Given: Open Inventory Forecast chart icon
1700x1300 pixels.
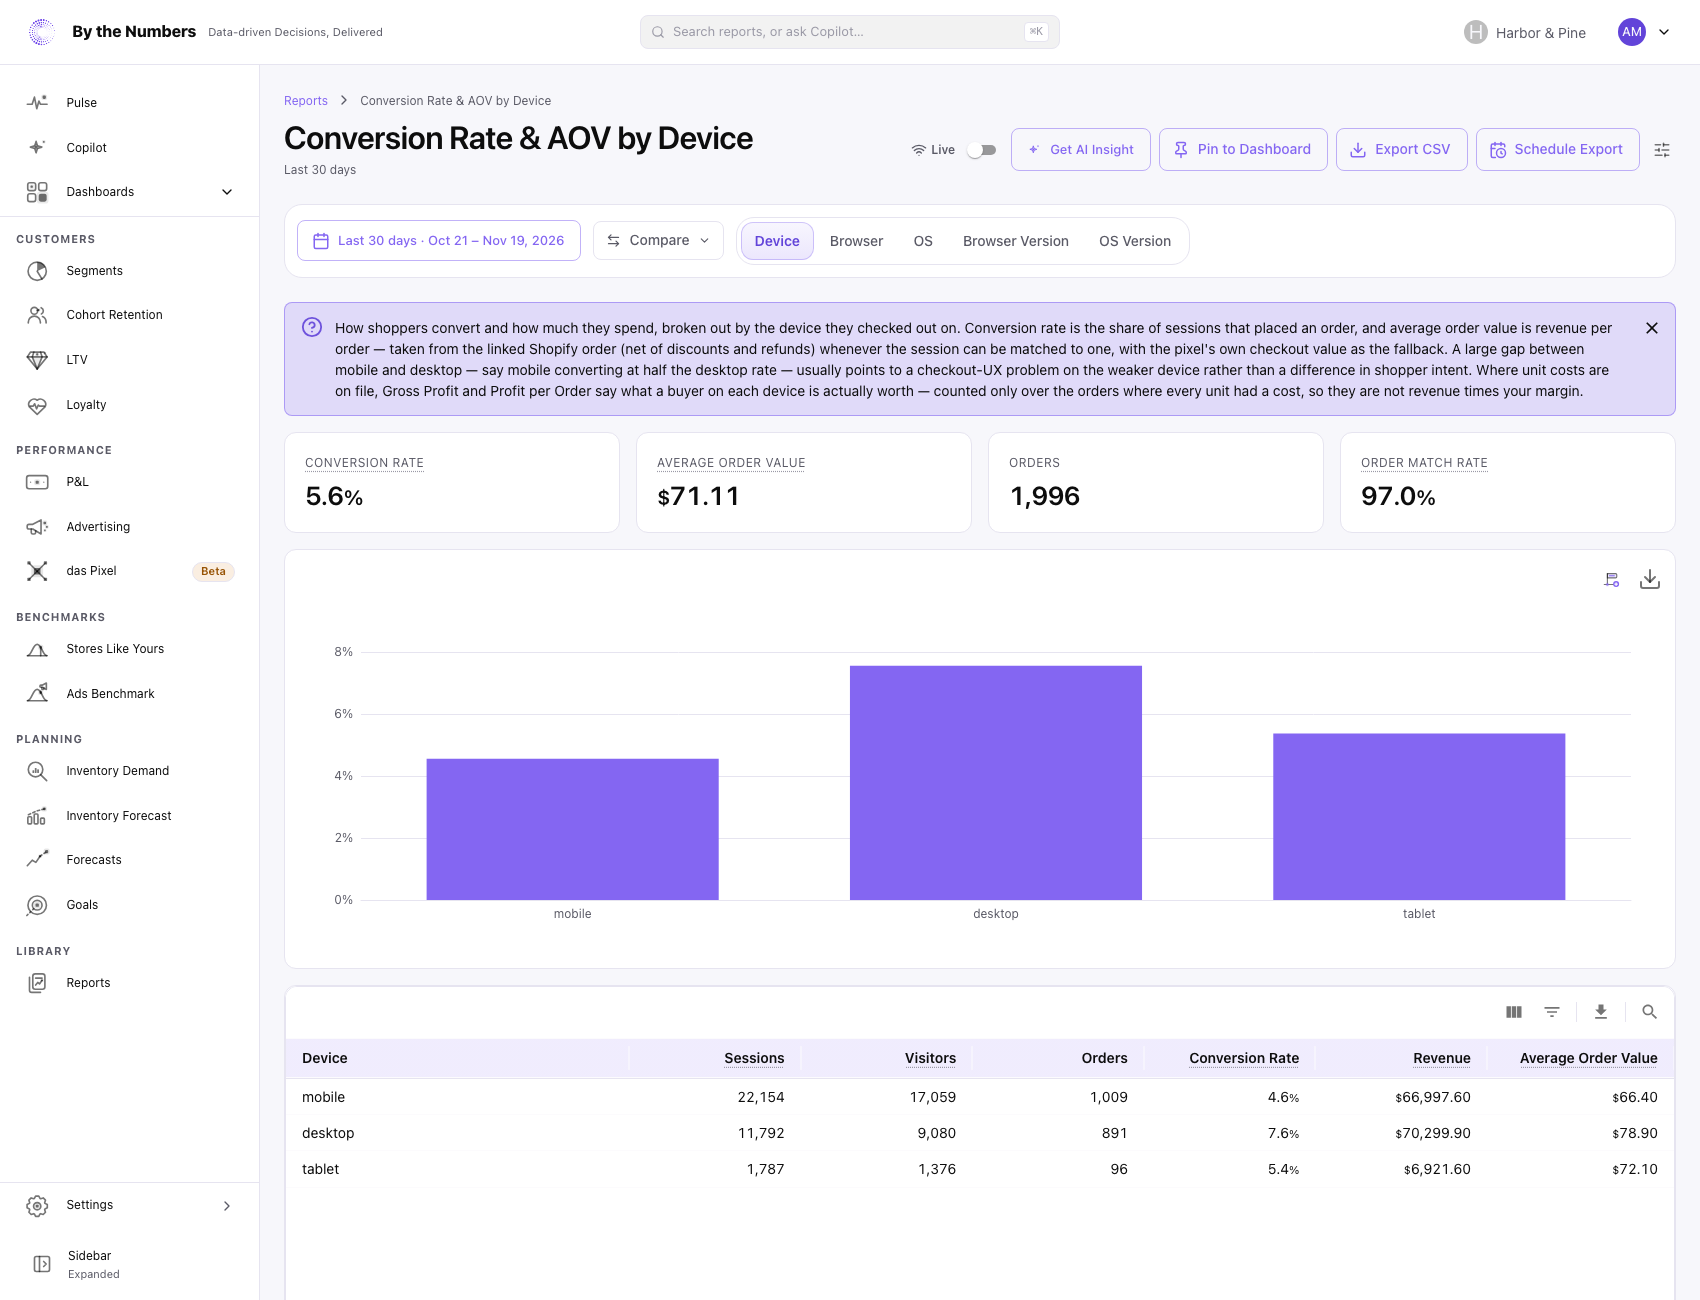Looking at the screenshot, I should click(x=37, y=816).
